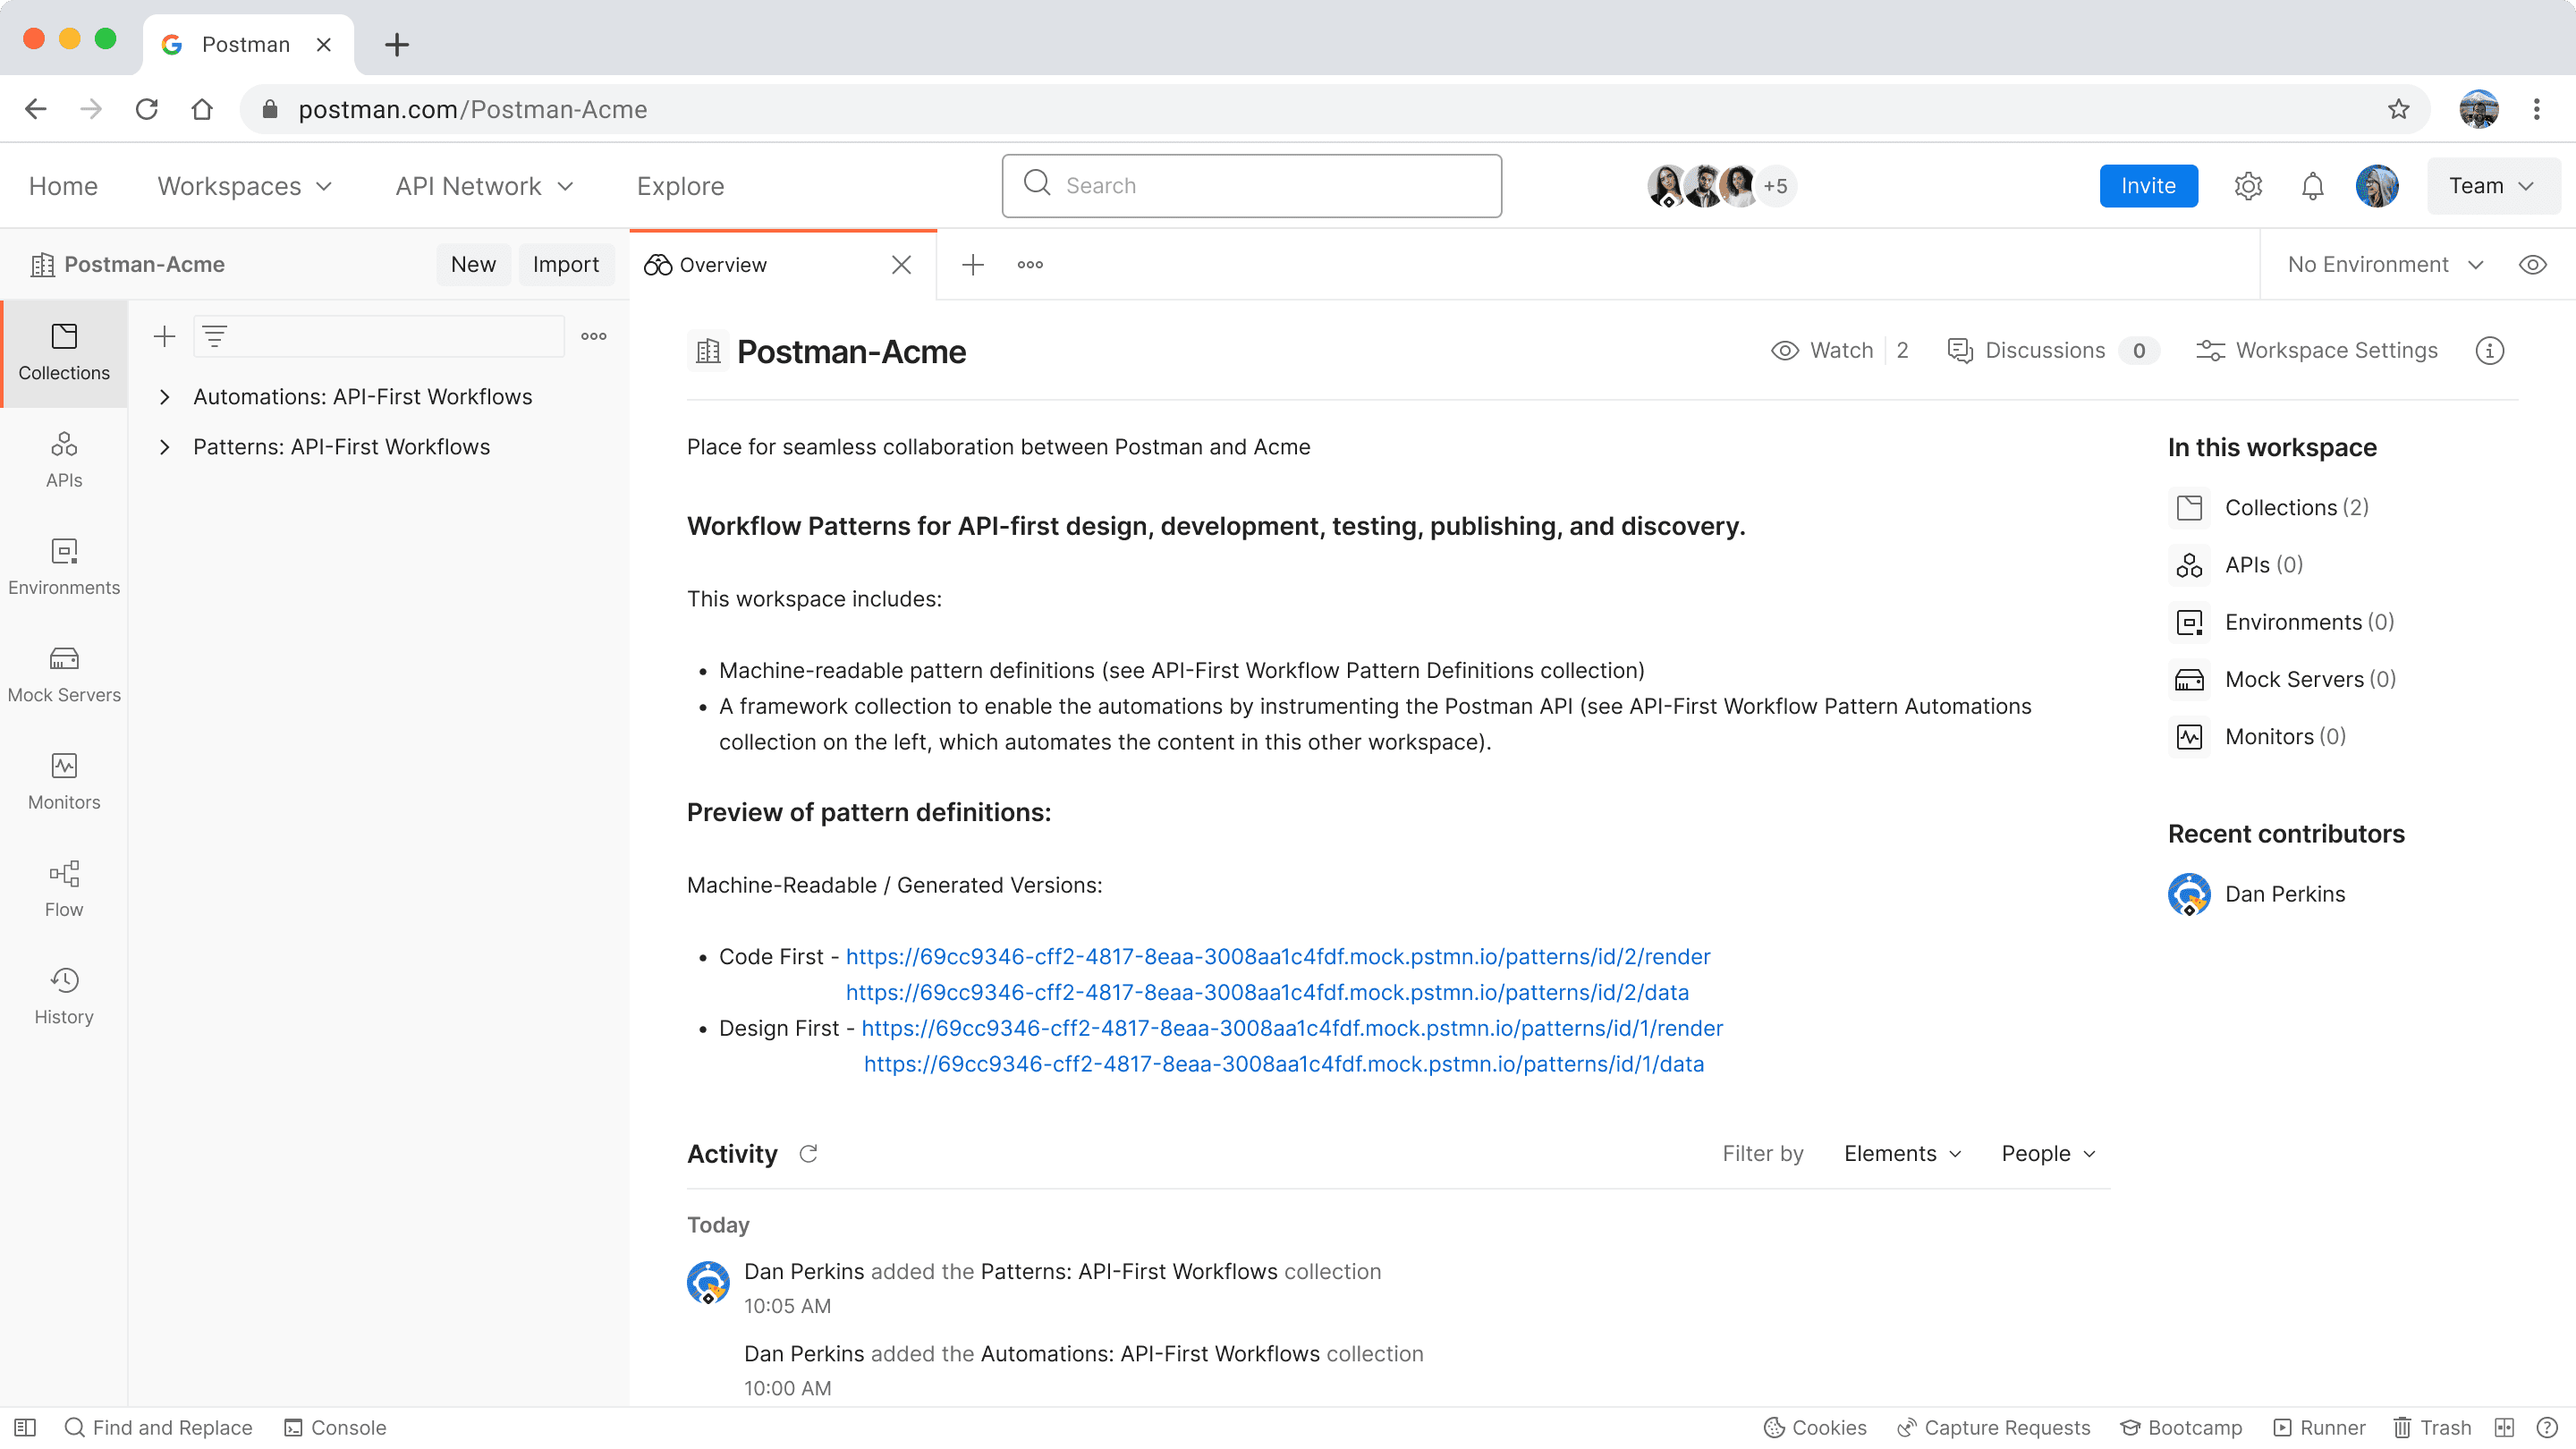Click the Invite button
The image size is (2576, 1449).
(2148, 186)
